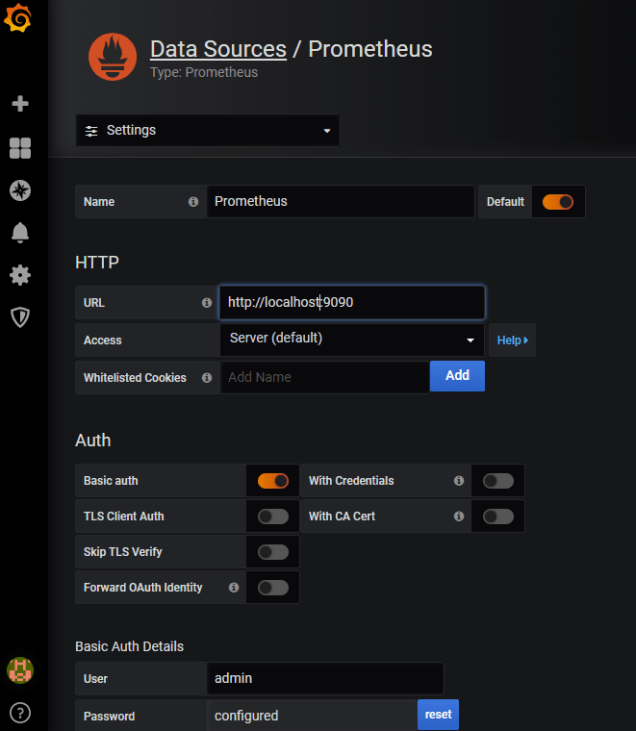636x731 pixels.
Task: Enable the TLS Client Auth toggle
Action: pos(273,516)
